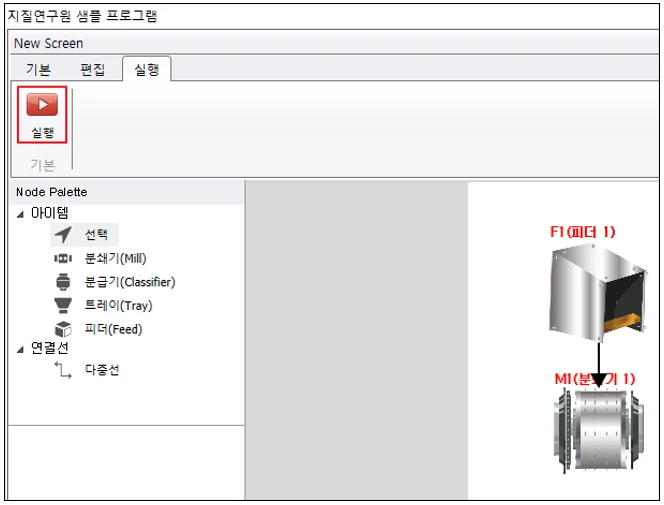Screen dimensions: 664x505
Task: Click the New Screen title bar
Action: point(334,43)
